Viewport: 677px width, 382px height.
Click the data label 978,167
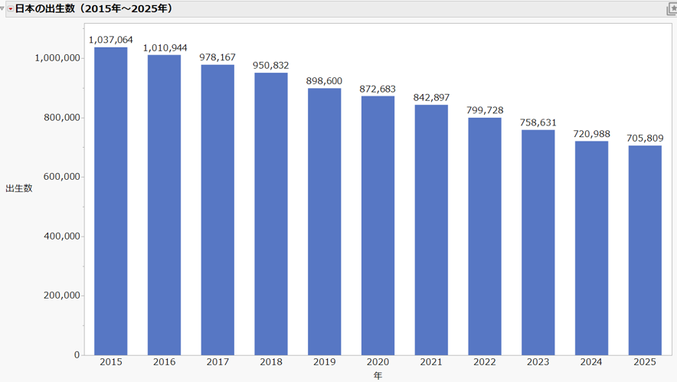pyautogui.click(x=218, y=57)
